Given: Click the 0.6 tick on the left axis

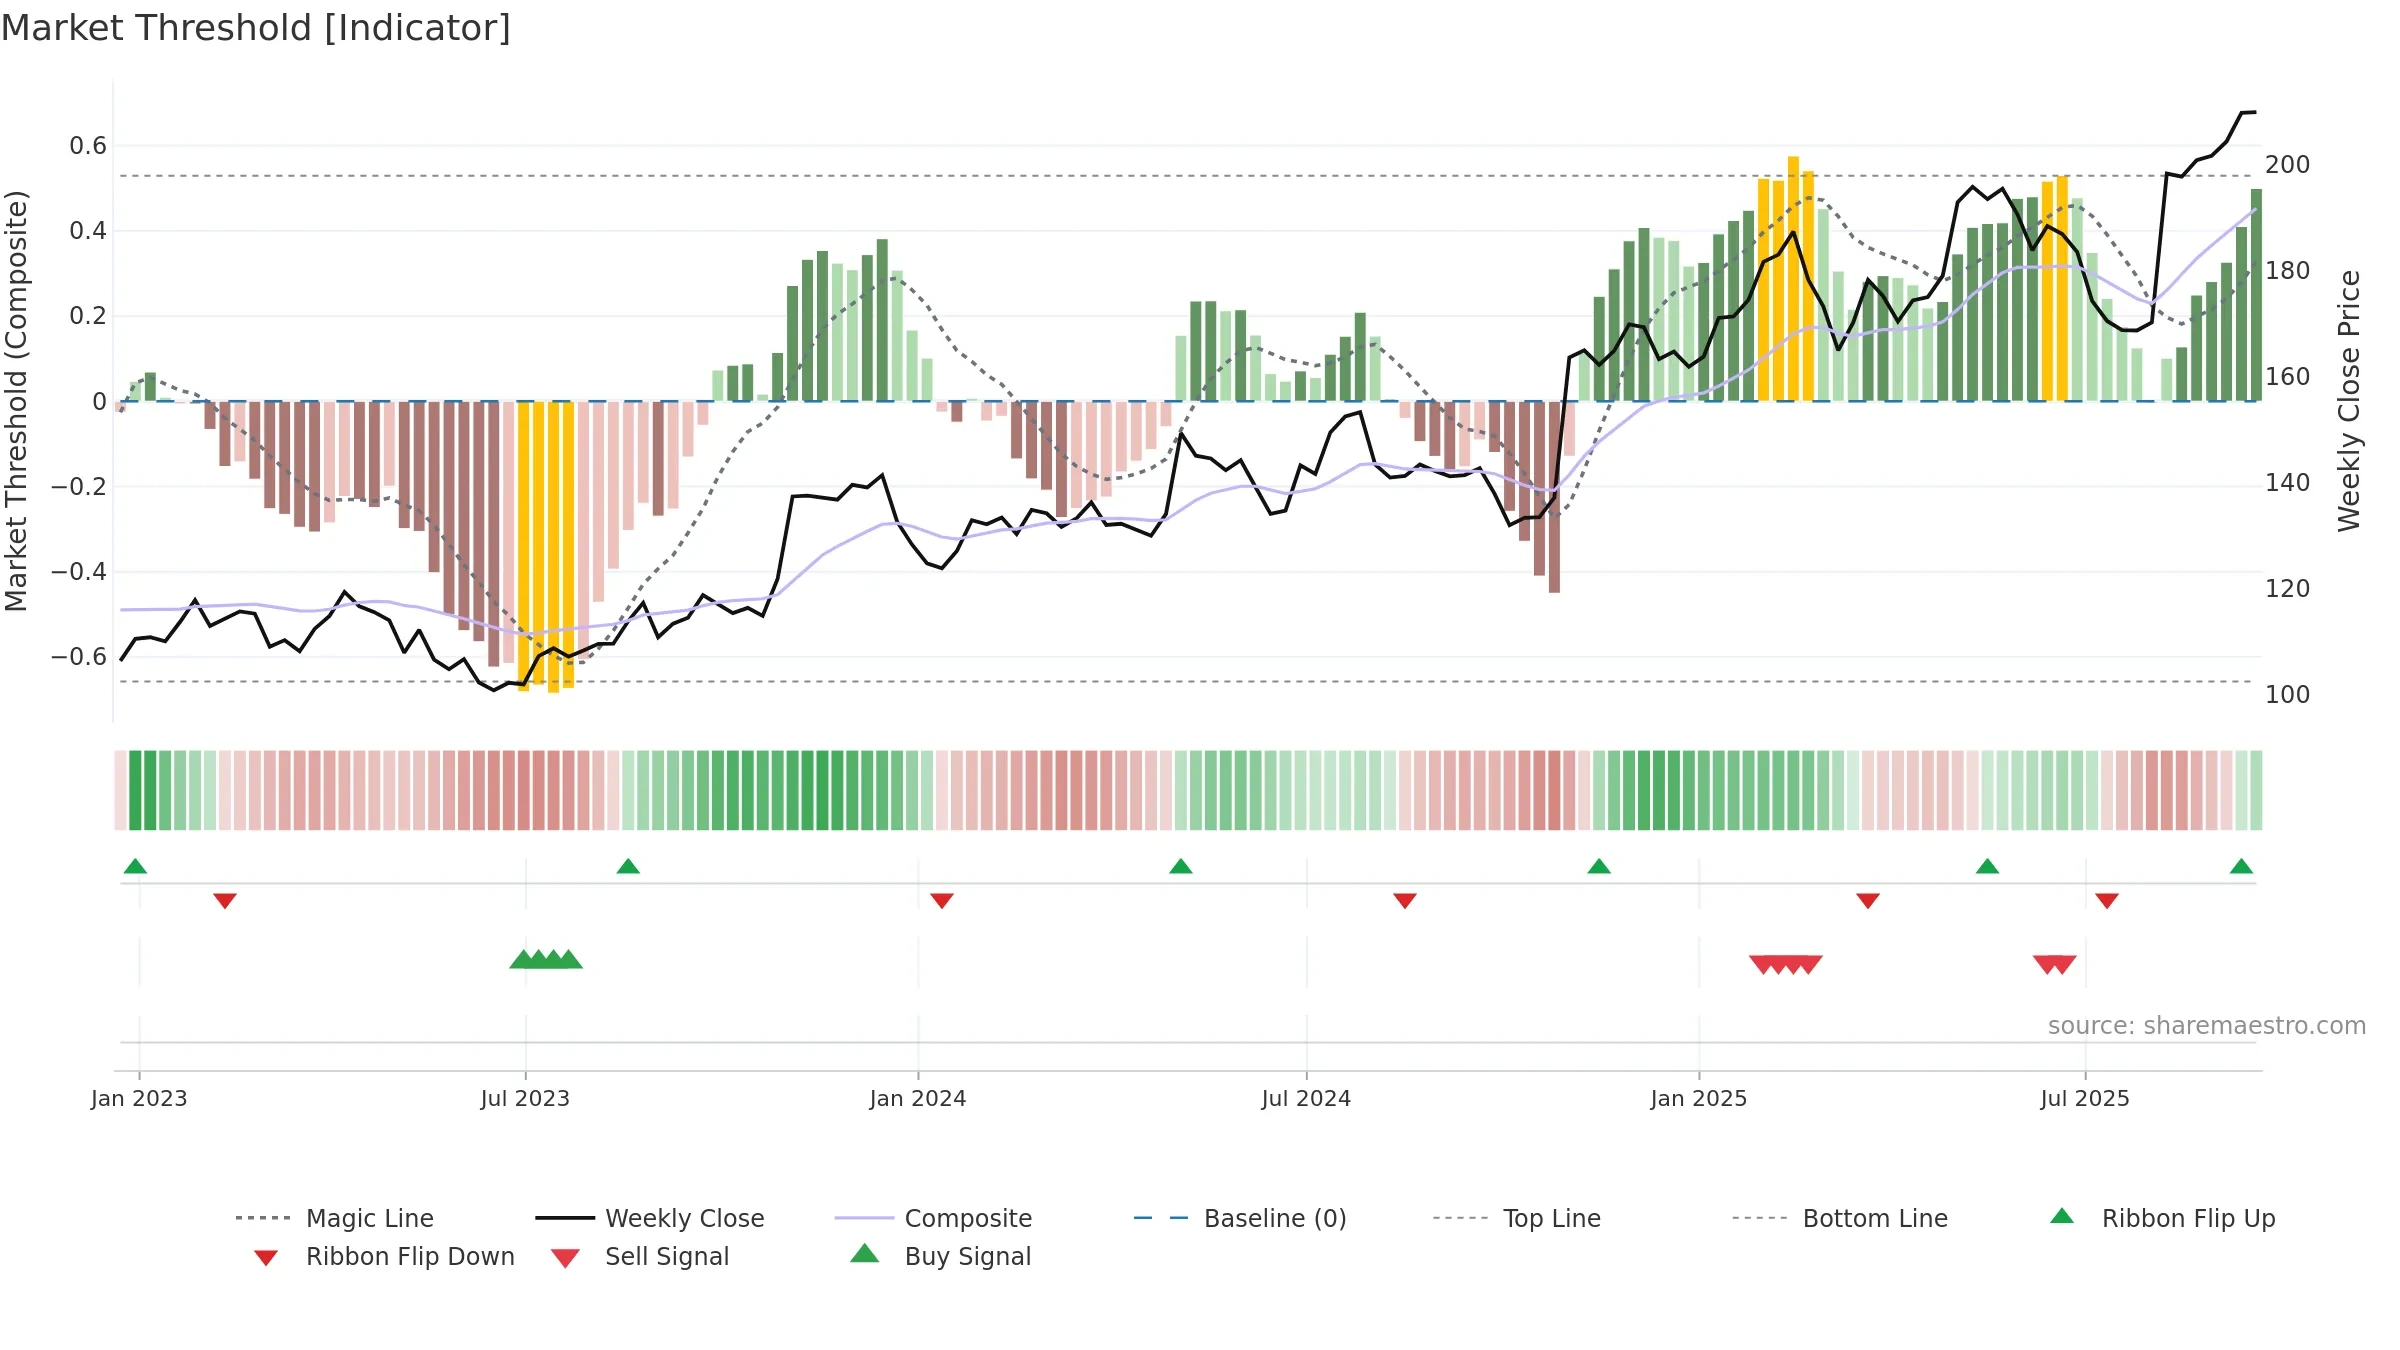Looking at the screenshot, I should point(88,146).
